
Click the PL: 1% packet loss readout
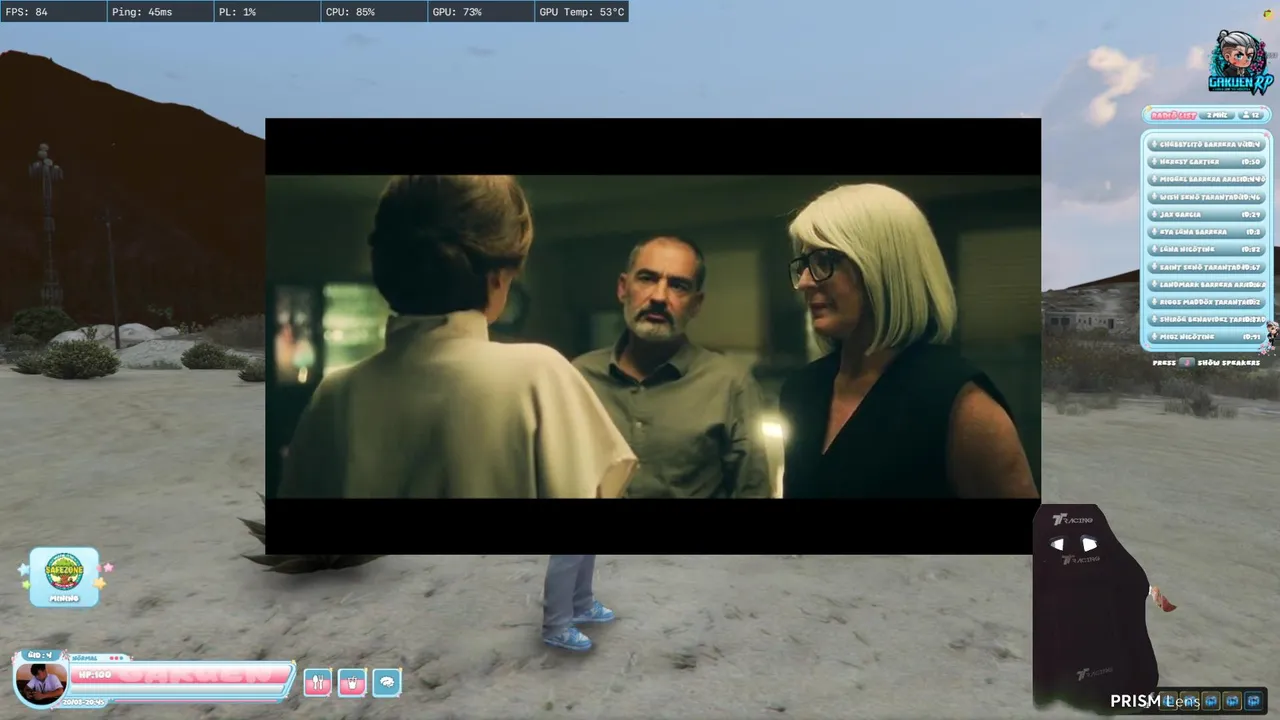267,12
